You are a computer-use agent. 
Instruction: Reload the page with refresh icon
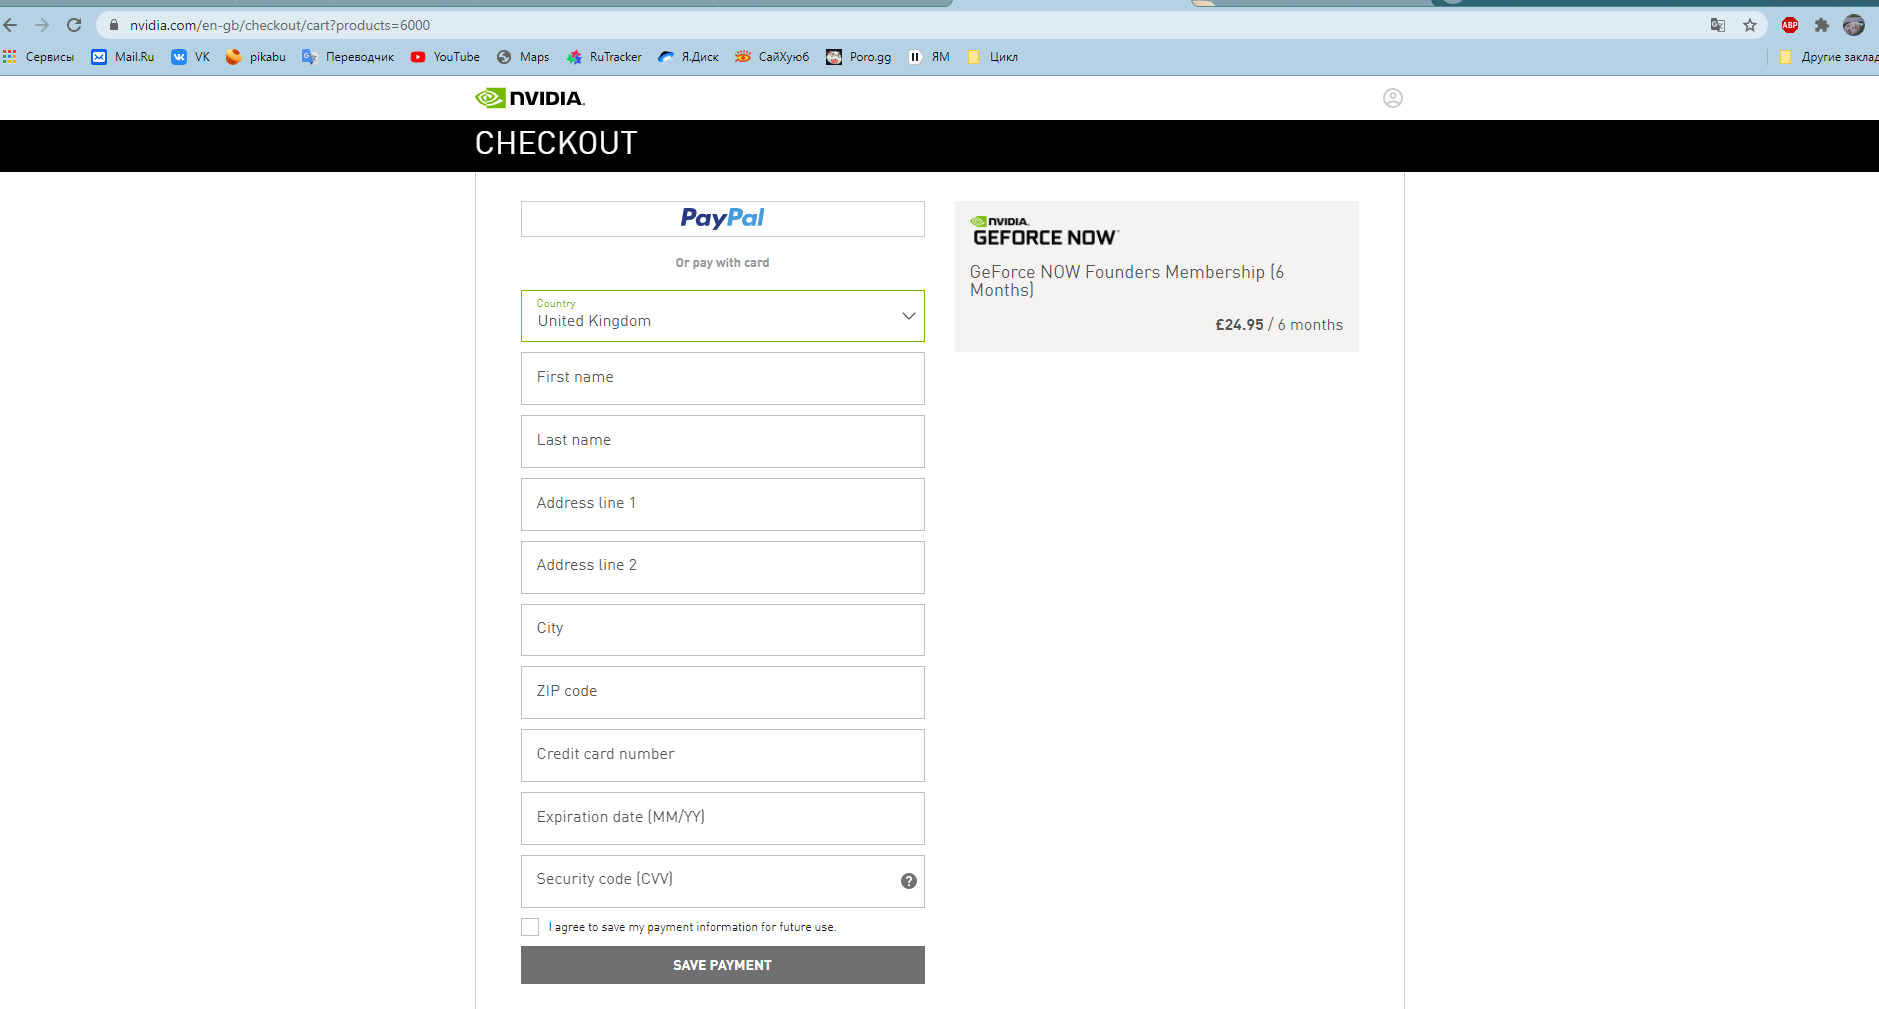click(74, 25)
